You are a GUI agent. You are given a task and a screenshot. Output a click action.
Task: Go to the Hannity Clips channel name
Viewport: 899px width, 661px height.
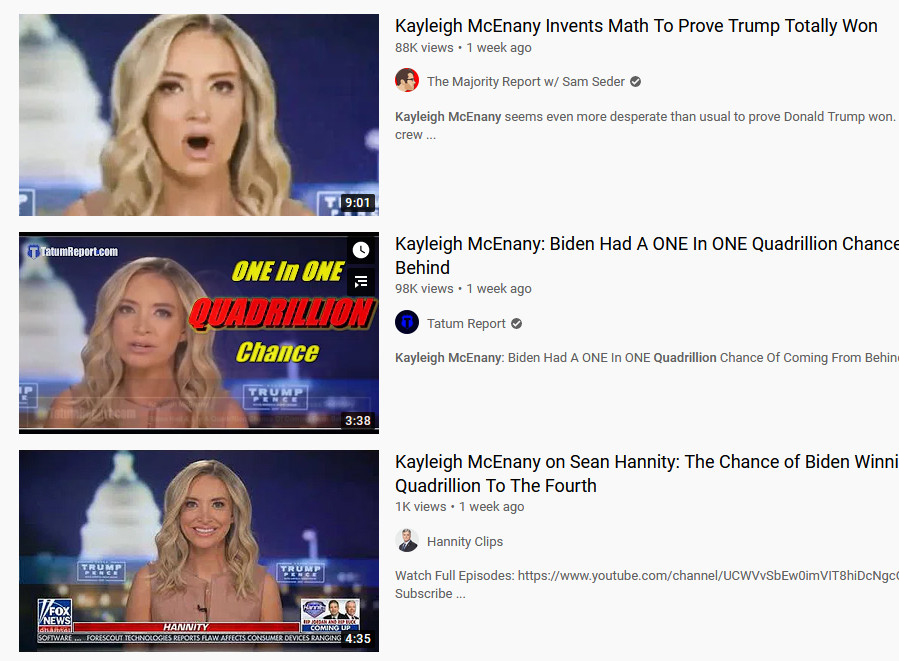coord(465,542)
